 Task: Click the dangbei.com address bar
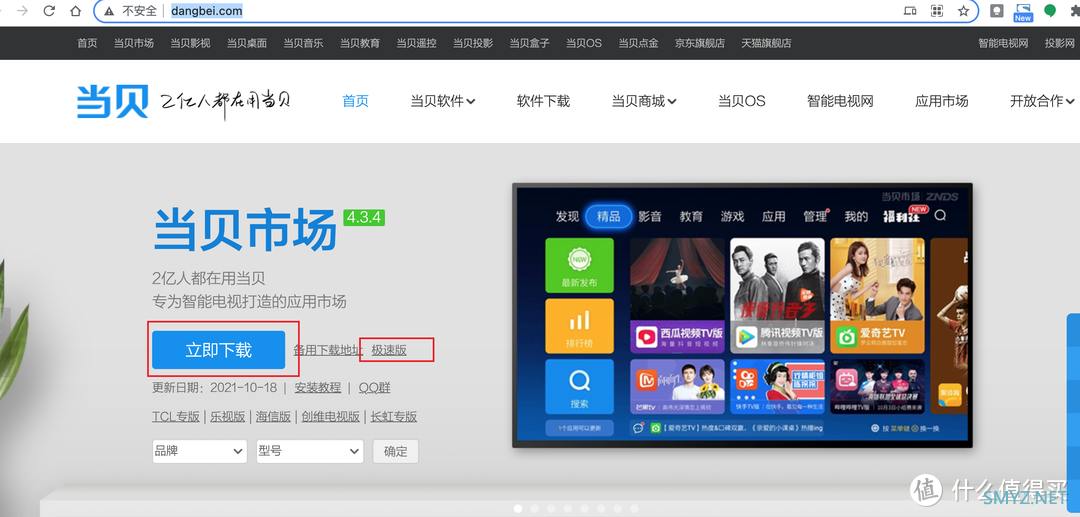[x=536, y=11]
